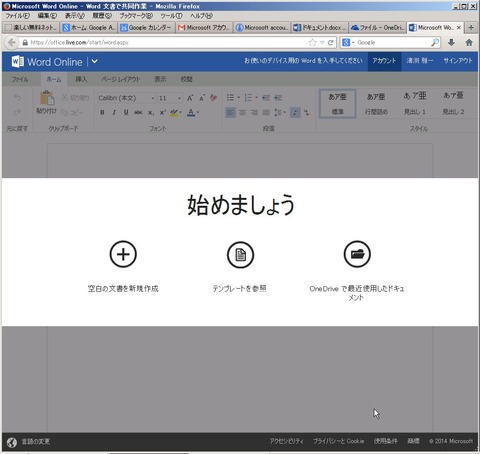
Task: Open the bullet list dropdown arrow
Action: pyautogui.click(x=239, y=98)
